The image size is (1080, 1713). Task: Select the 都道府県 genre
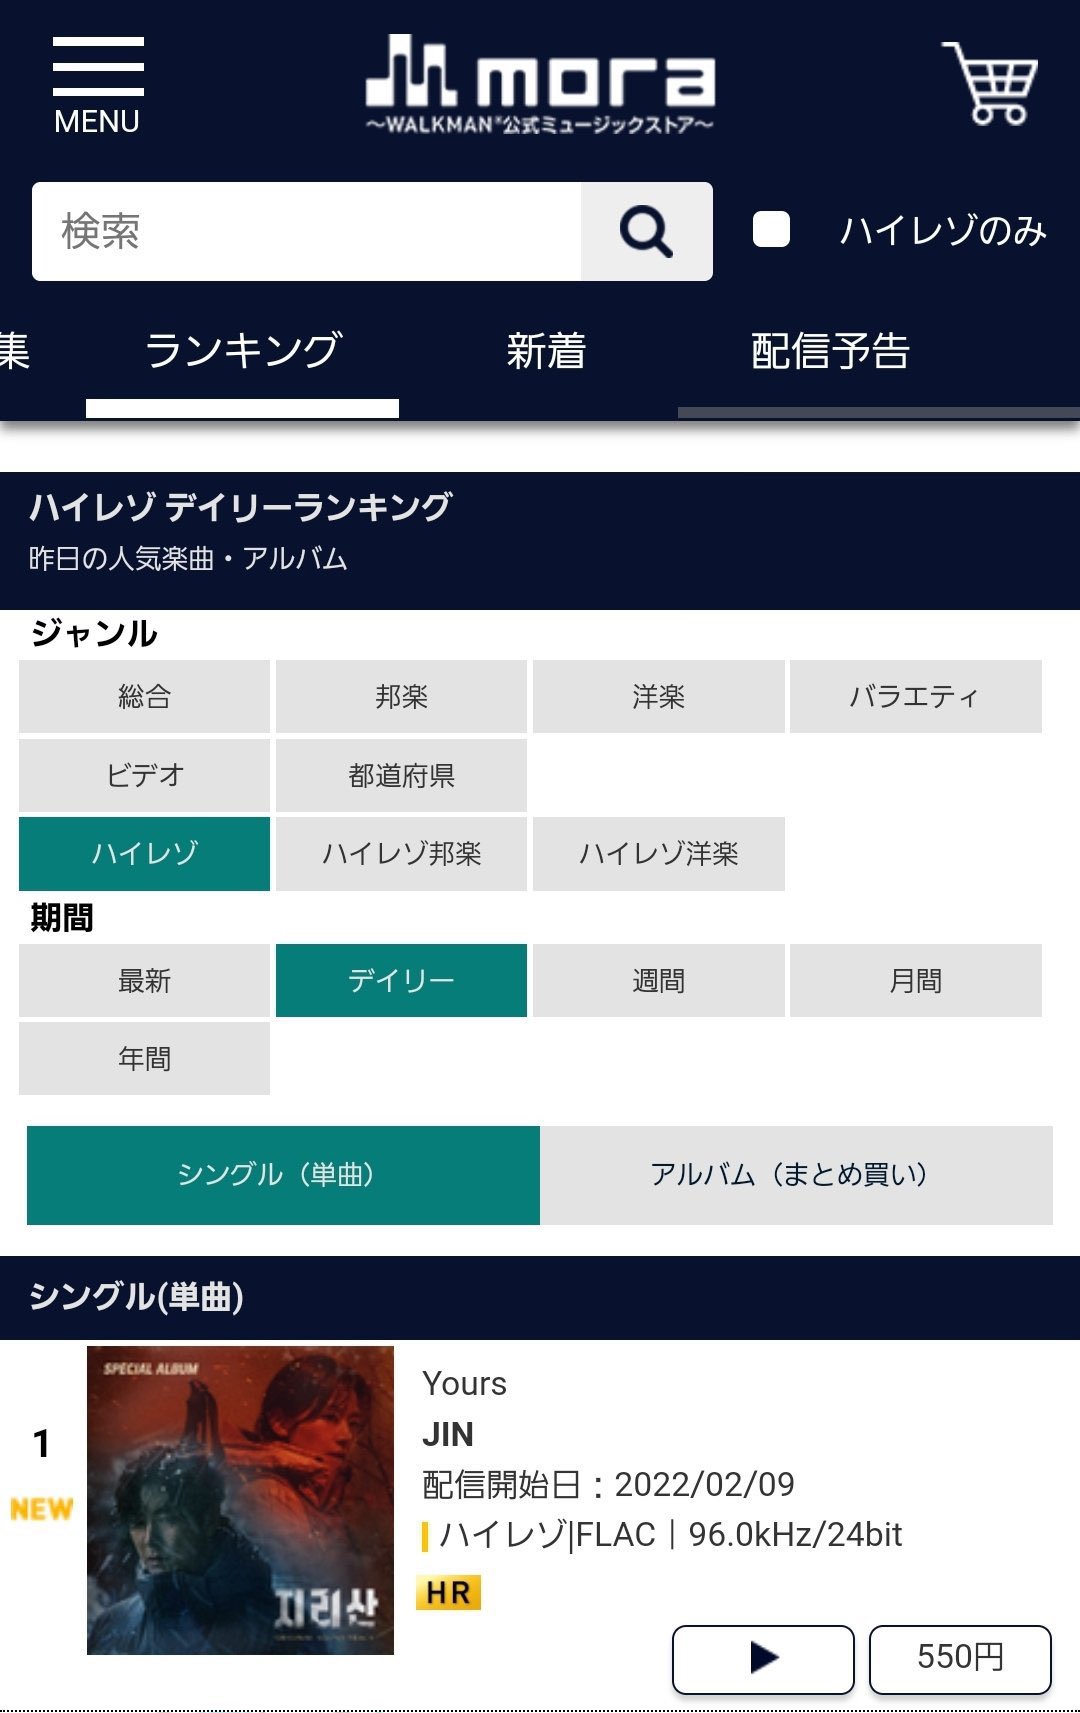401,775
